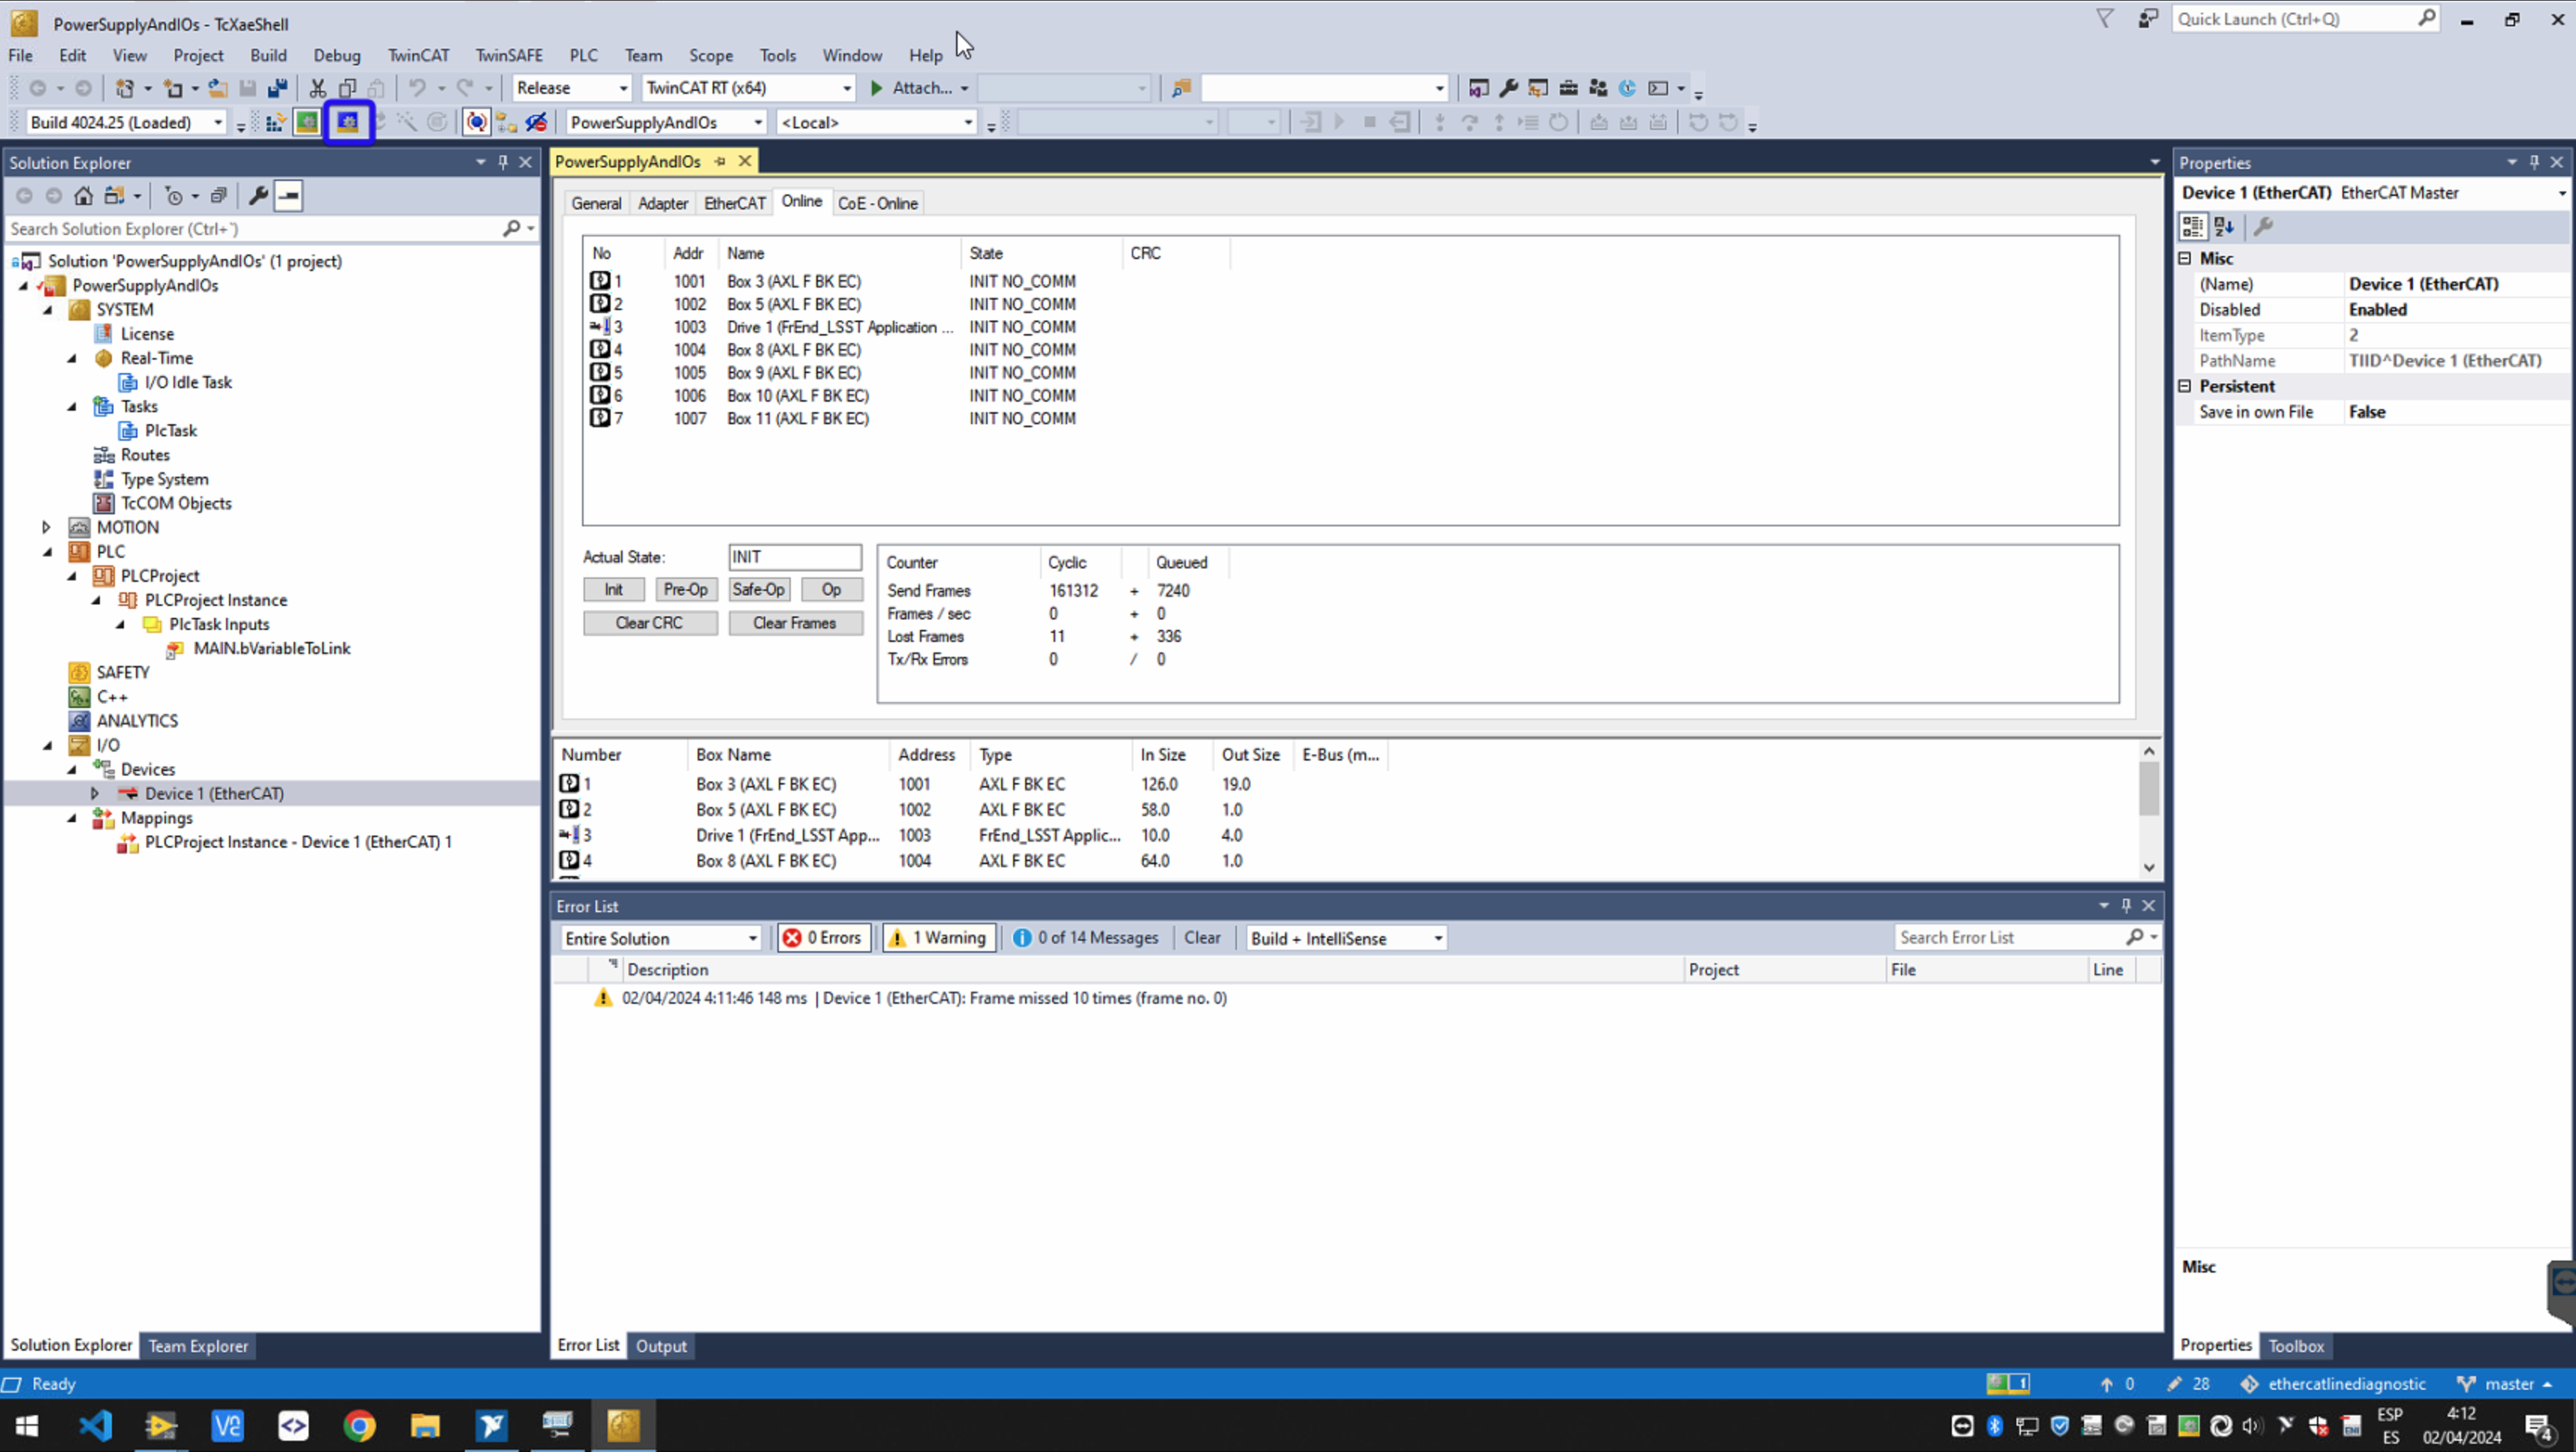Open the TwinCAT menu

coord(418,56)
